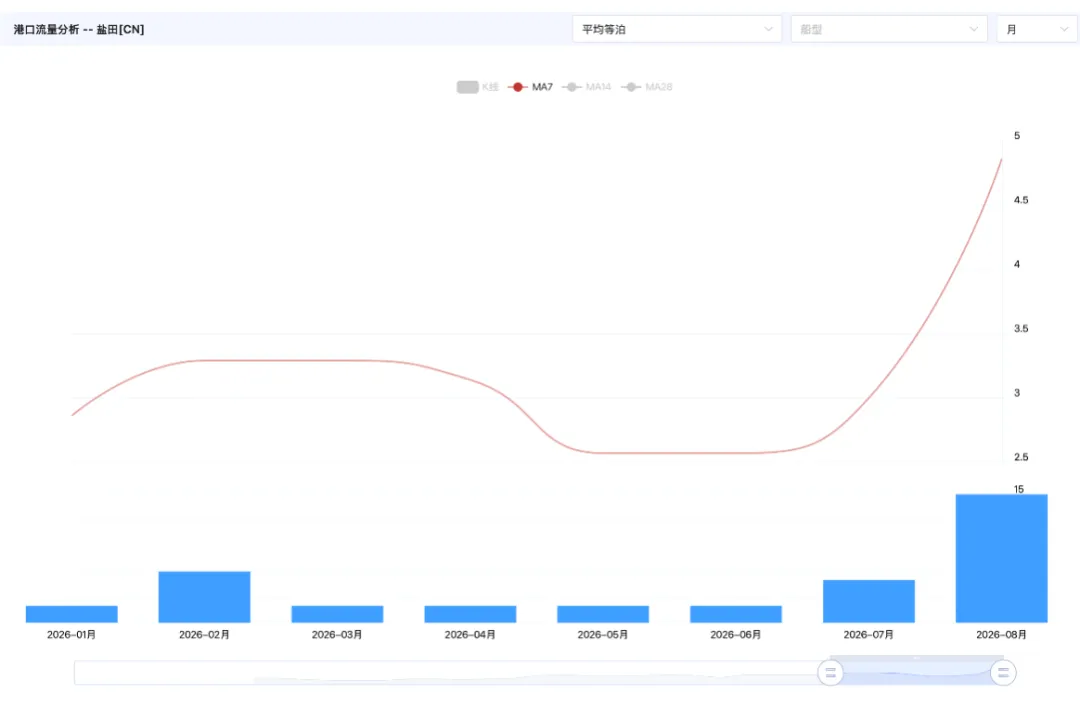Toggle the MA14 legend series

click(x=586, y=87)
